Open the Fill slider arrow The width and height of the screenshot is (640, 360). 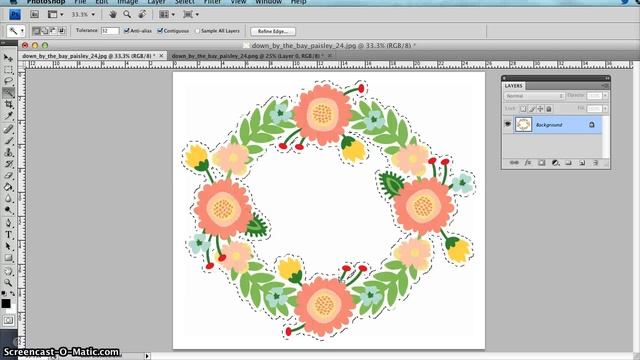tap(605, 109)
